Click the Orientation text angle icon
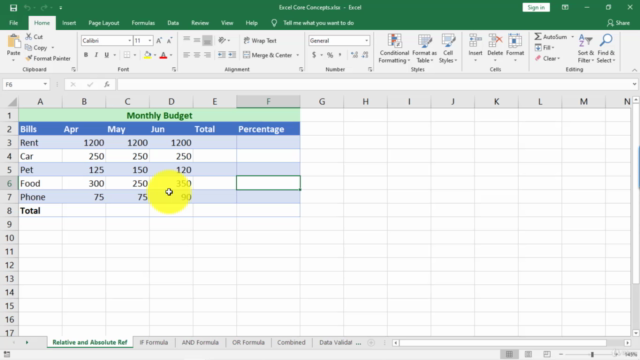Screen dimensions: 640x360 click(x=222, y=40)
